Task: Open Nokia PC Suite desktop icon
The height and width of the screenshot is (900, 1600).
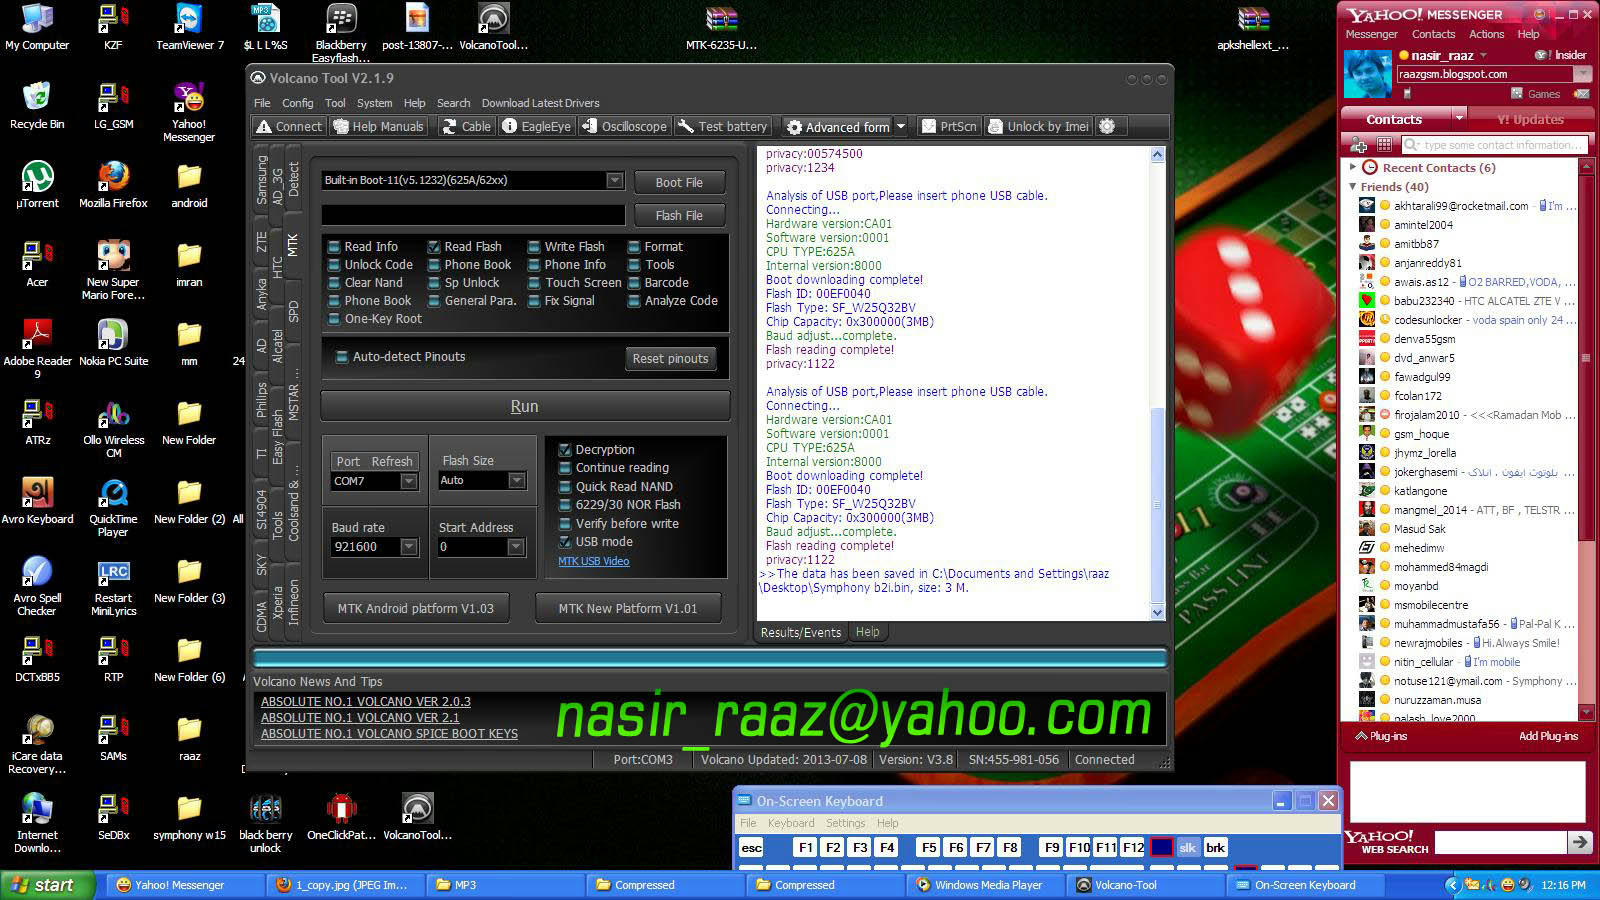Action: [x=113, y=342]
